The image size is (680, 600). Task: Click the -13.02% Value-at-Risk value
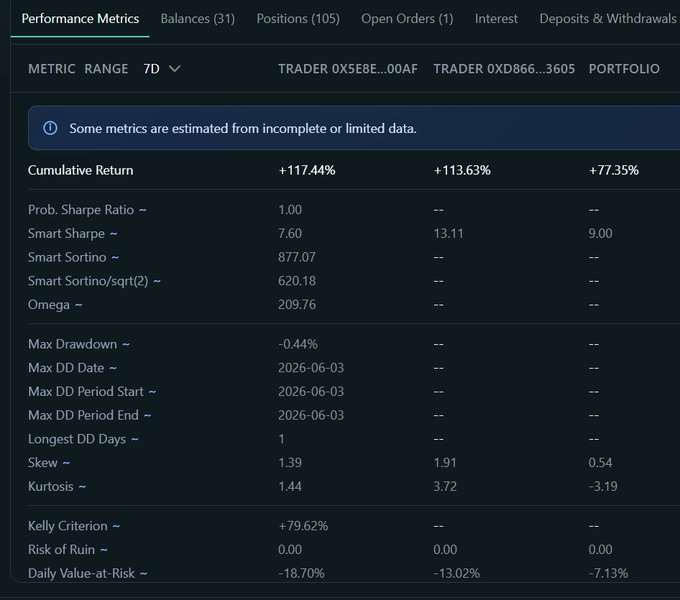coord(457,574)
